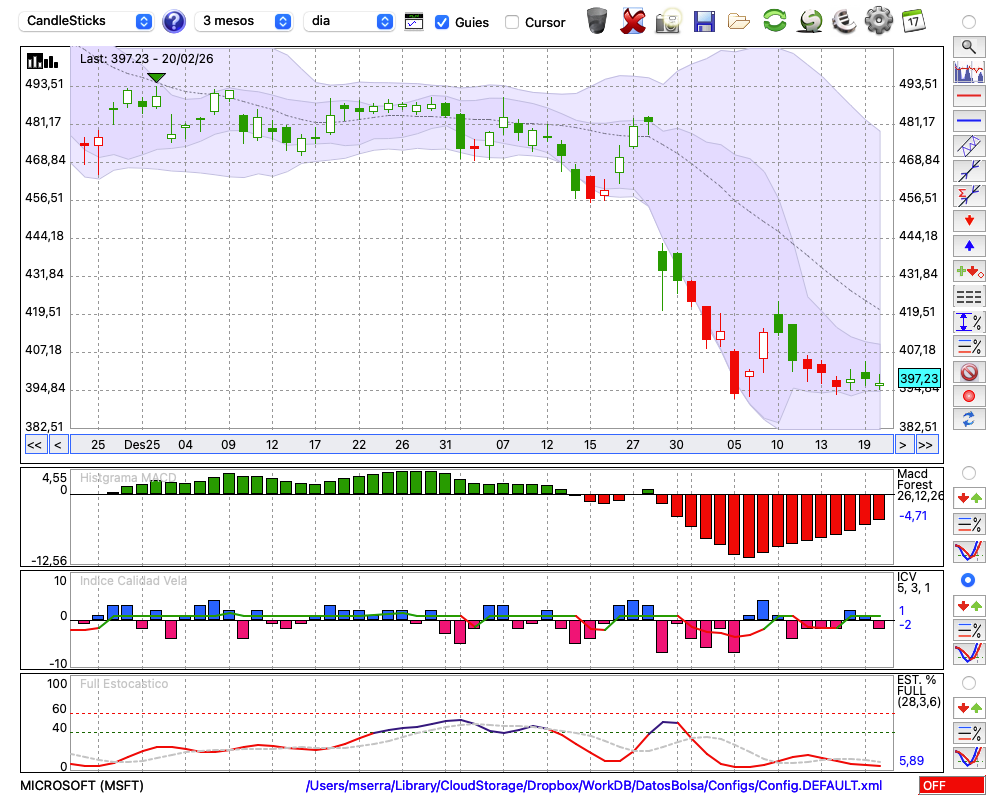
Task: Click the blue floppy disk save icon
Action: click(x=704, y=20)
